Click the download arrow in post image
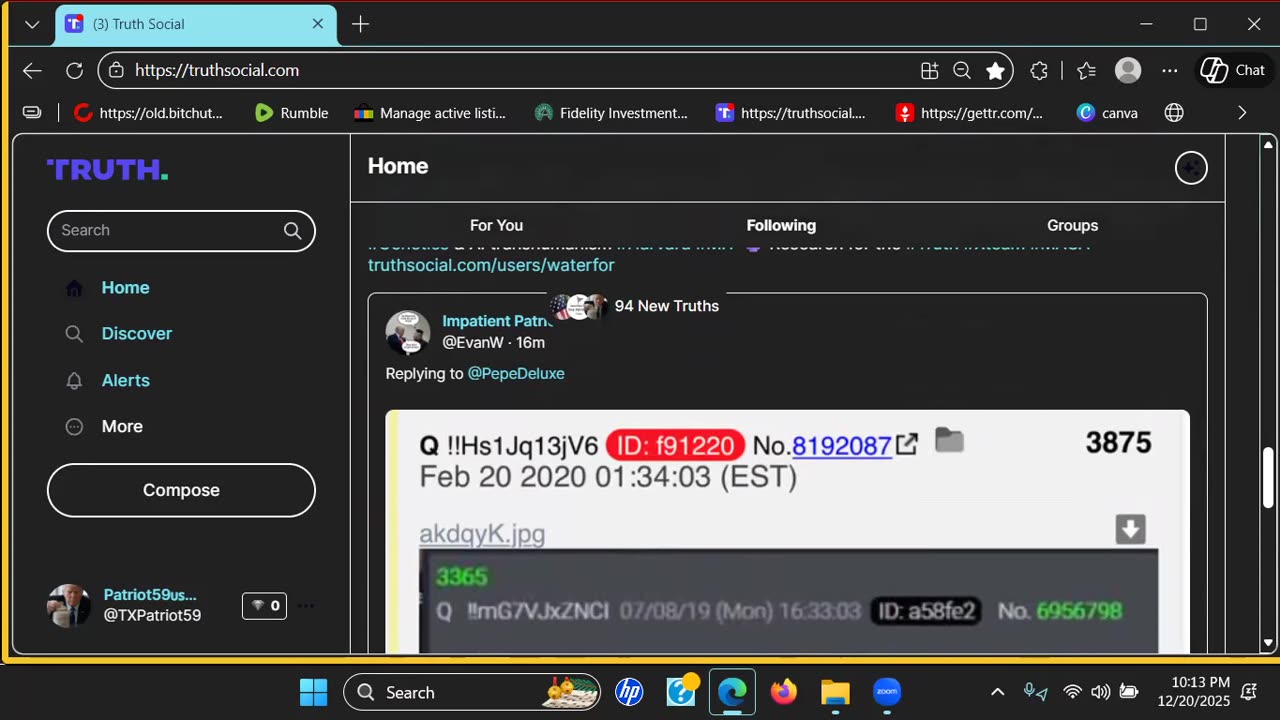This screenshot has width=1280, height=720. click(1130, 529)
